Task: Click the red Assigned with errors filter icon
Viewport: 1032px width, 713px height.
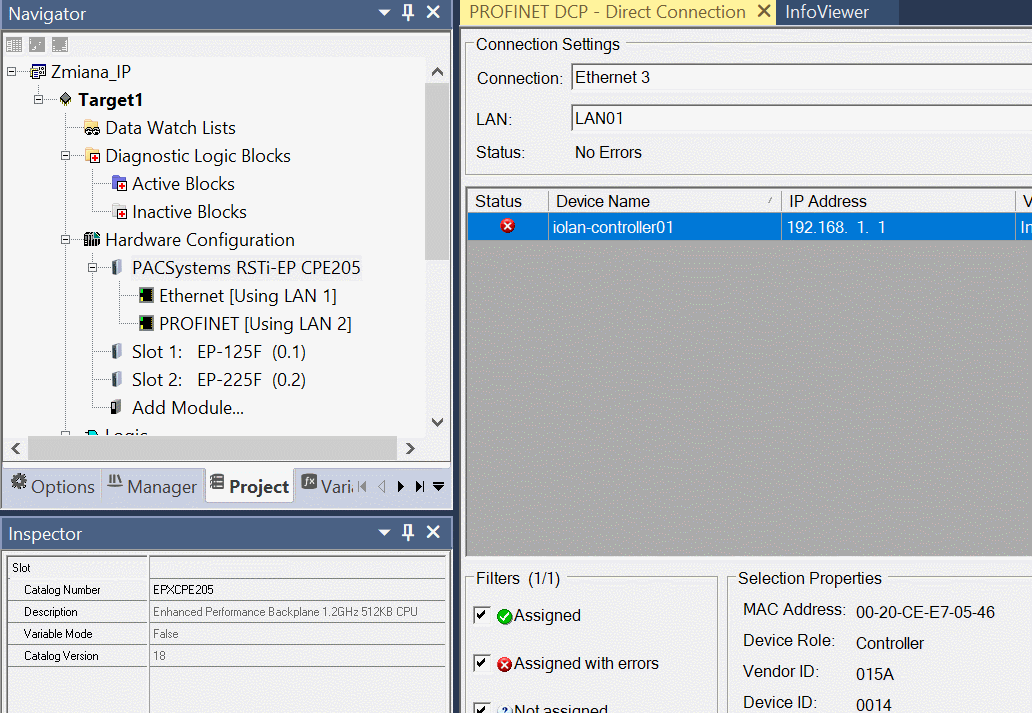Action: (505, 664)
